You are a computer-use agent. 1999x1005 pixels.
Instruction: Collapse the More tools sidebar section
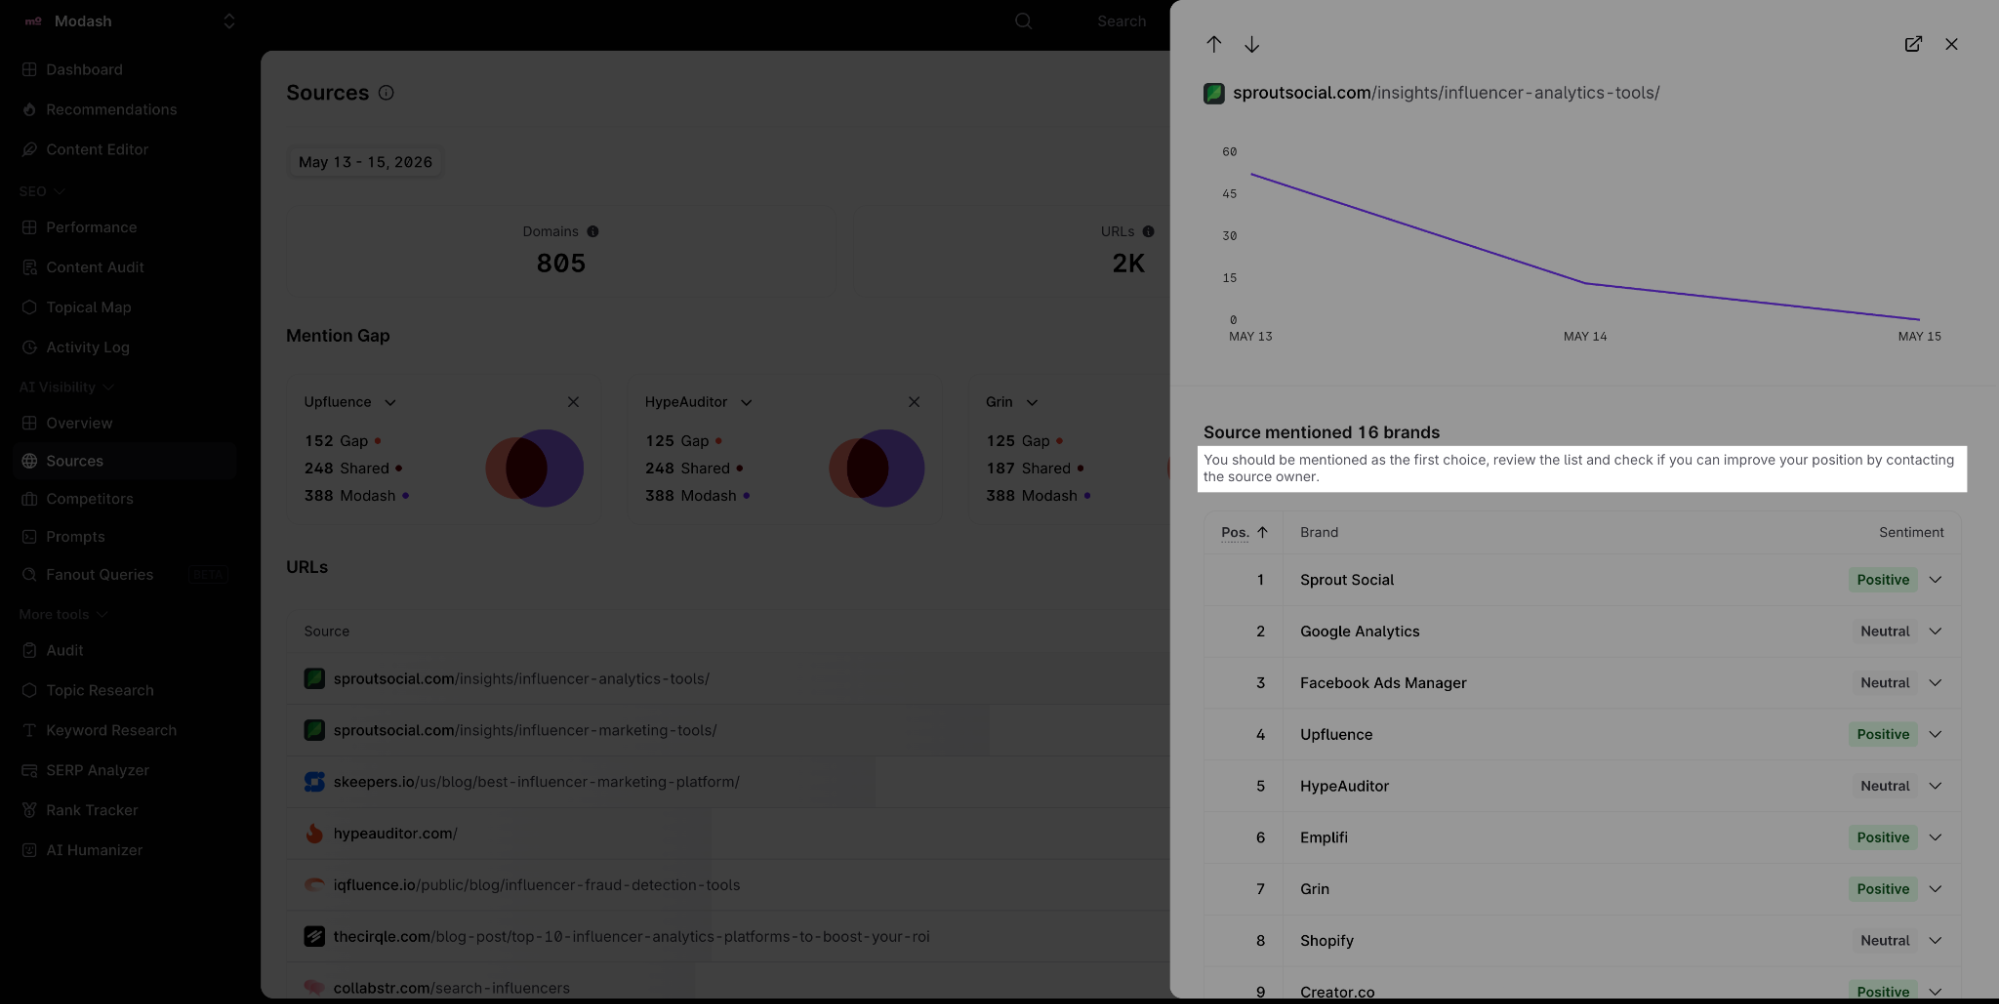pos(63,614)
